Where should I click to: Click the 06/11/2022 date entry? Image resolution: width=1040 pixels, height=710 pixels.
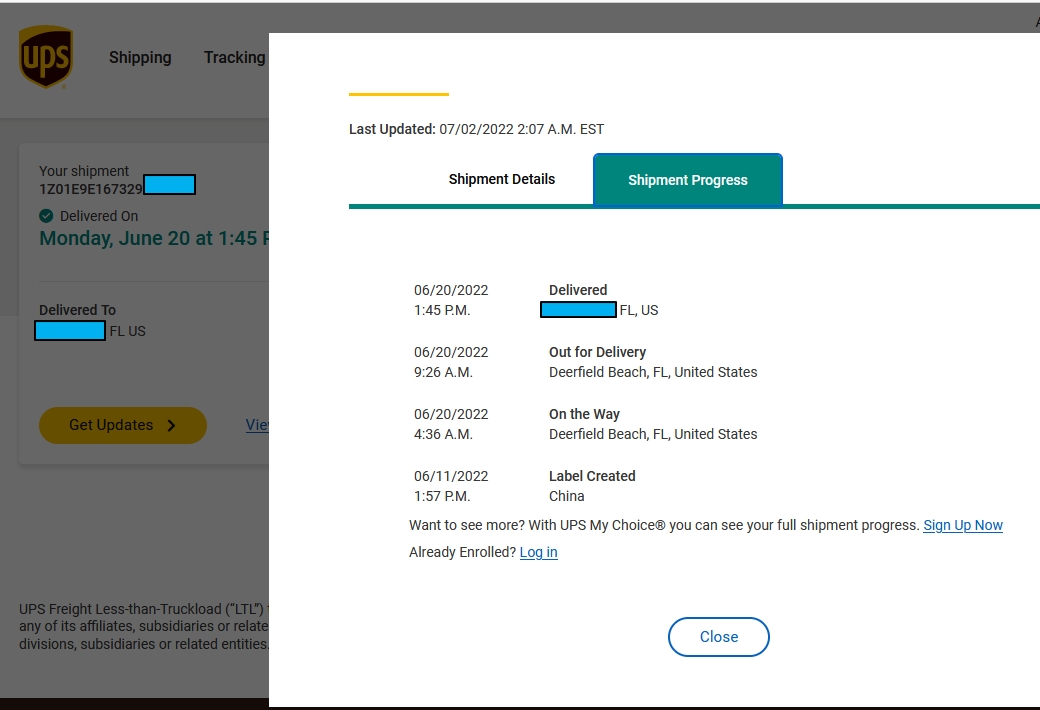451,476
